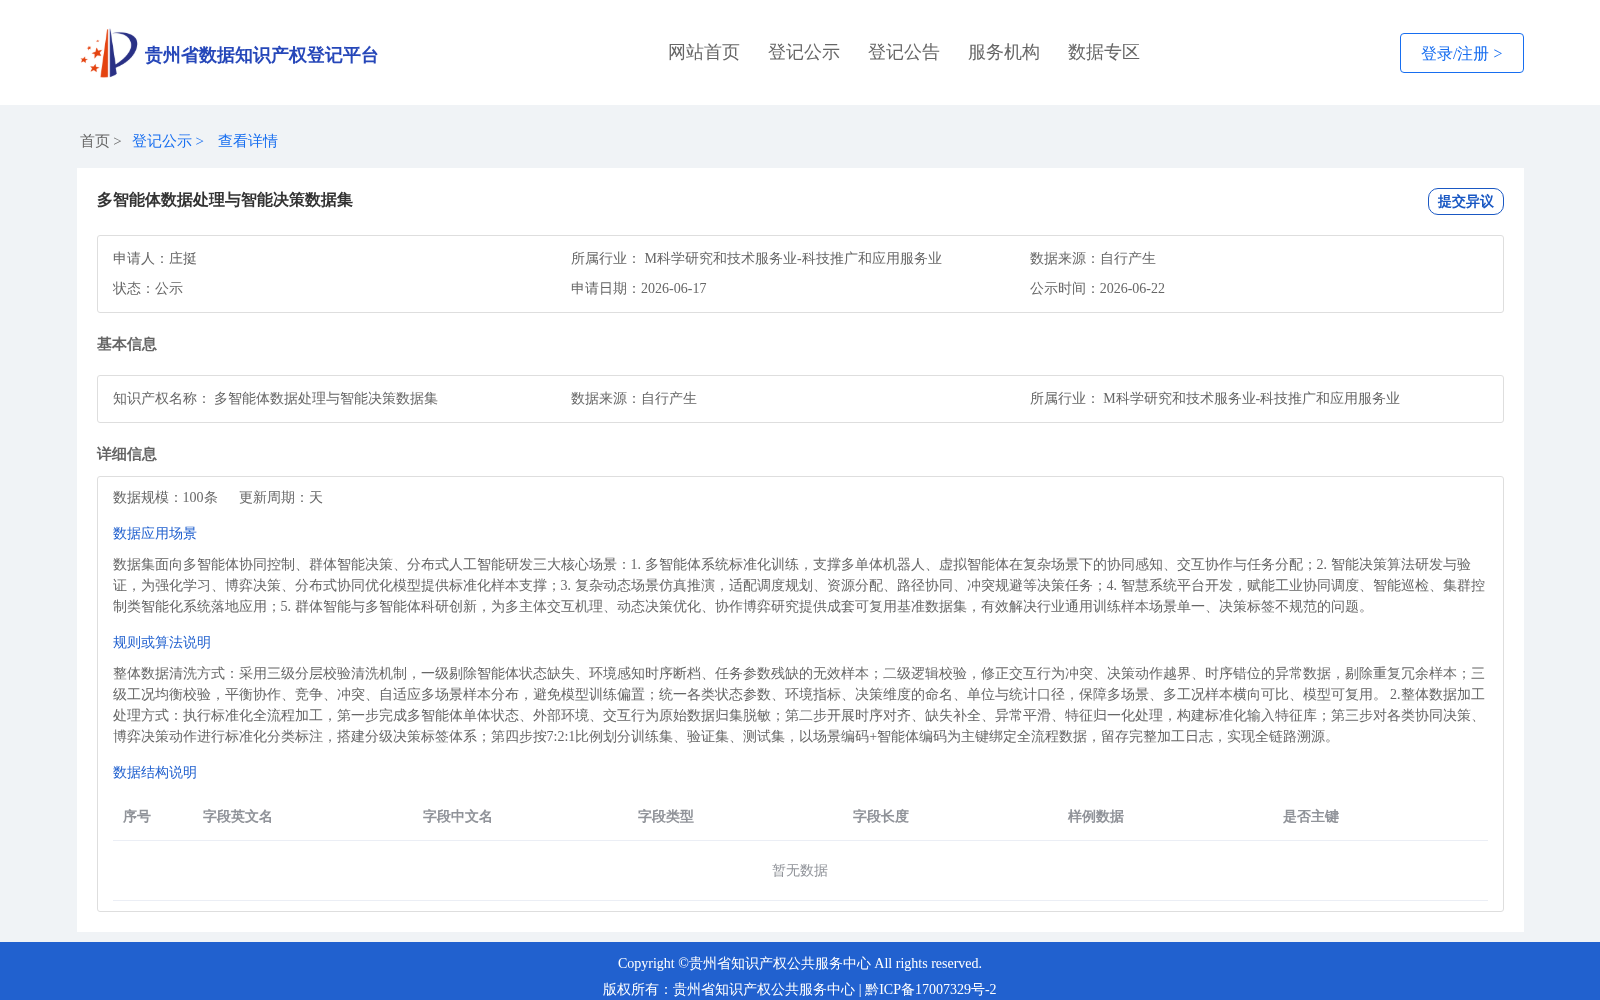Open the 登记公告 navigation item
Screen dimensions: 1600x1000
904,52
